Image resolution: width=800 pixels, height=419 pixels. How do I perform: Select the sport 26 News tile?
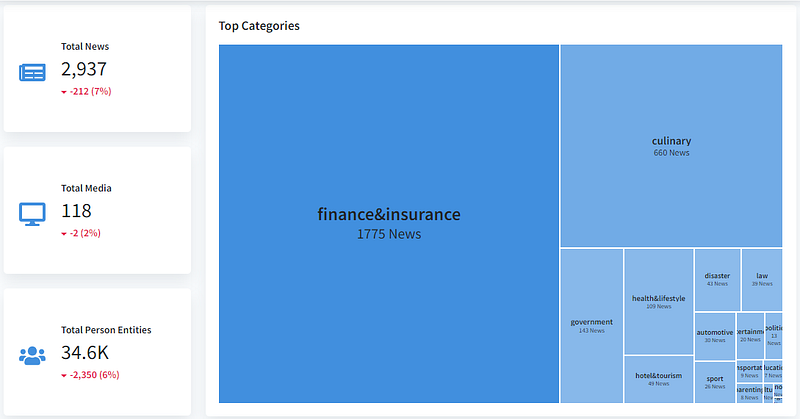coord(715,382)
